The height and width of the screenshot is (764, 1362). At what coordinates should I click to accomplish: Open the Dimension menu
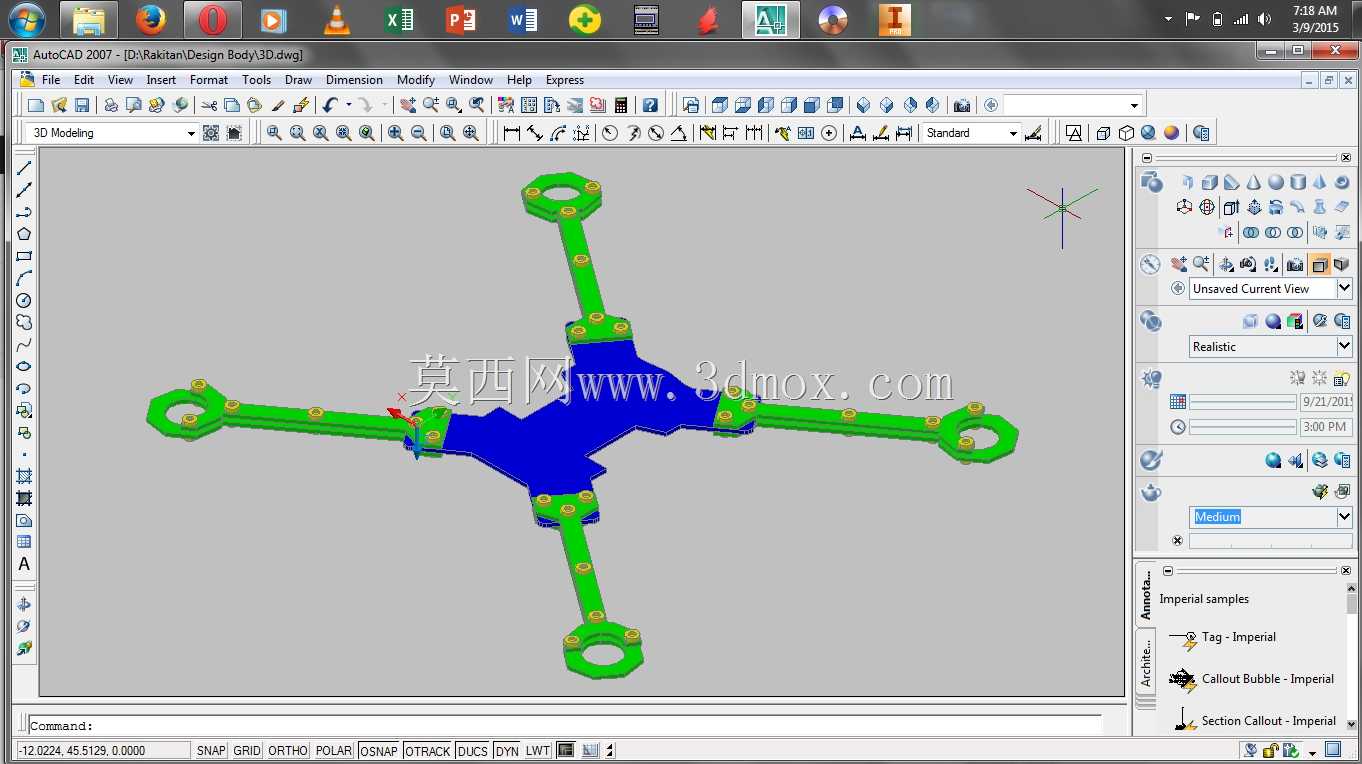[354, 80]
